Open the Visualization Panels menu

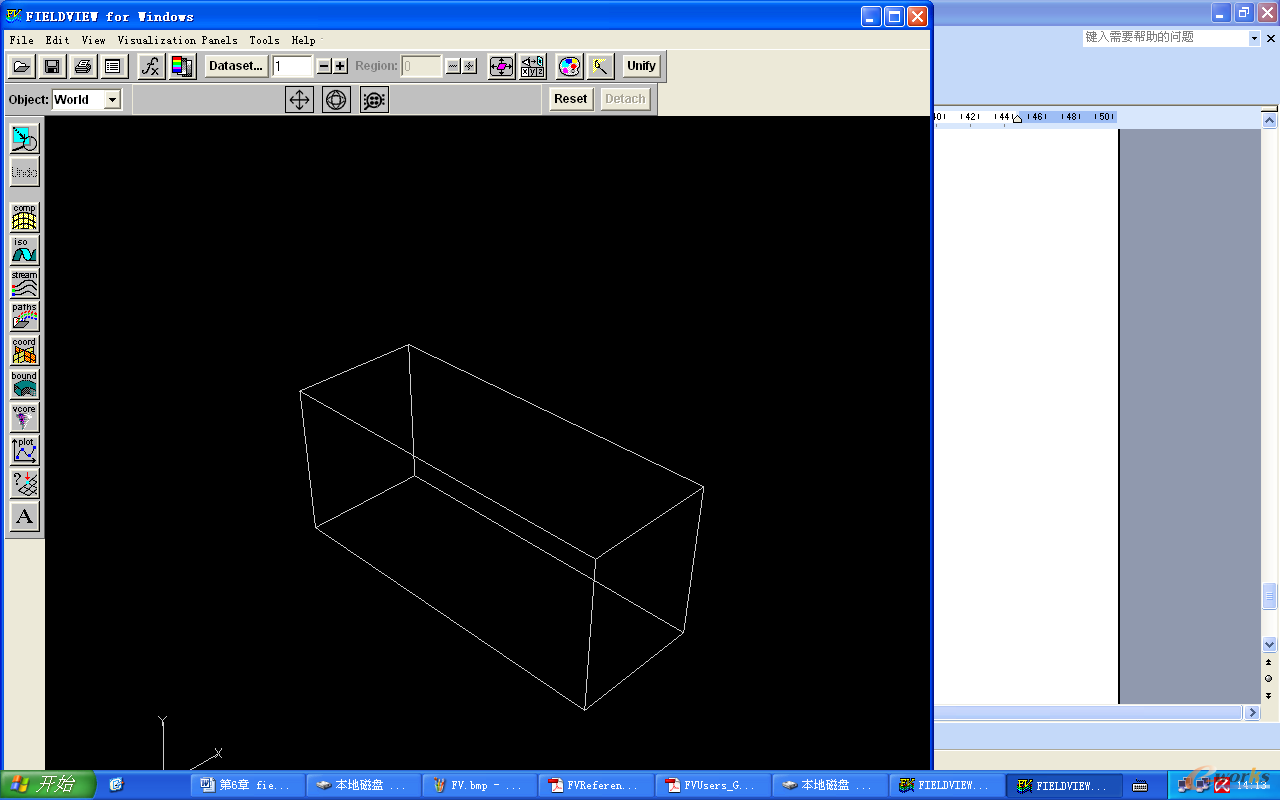(177, 40)
